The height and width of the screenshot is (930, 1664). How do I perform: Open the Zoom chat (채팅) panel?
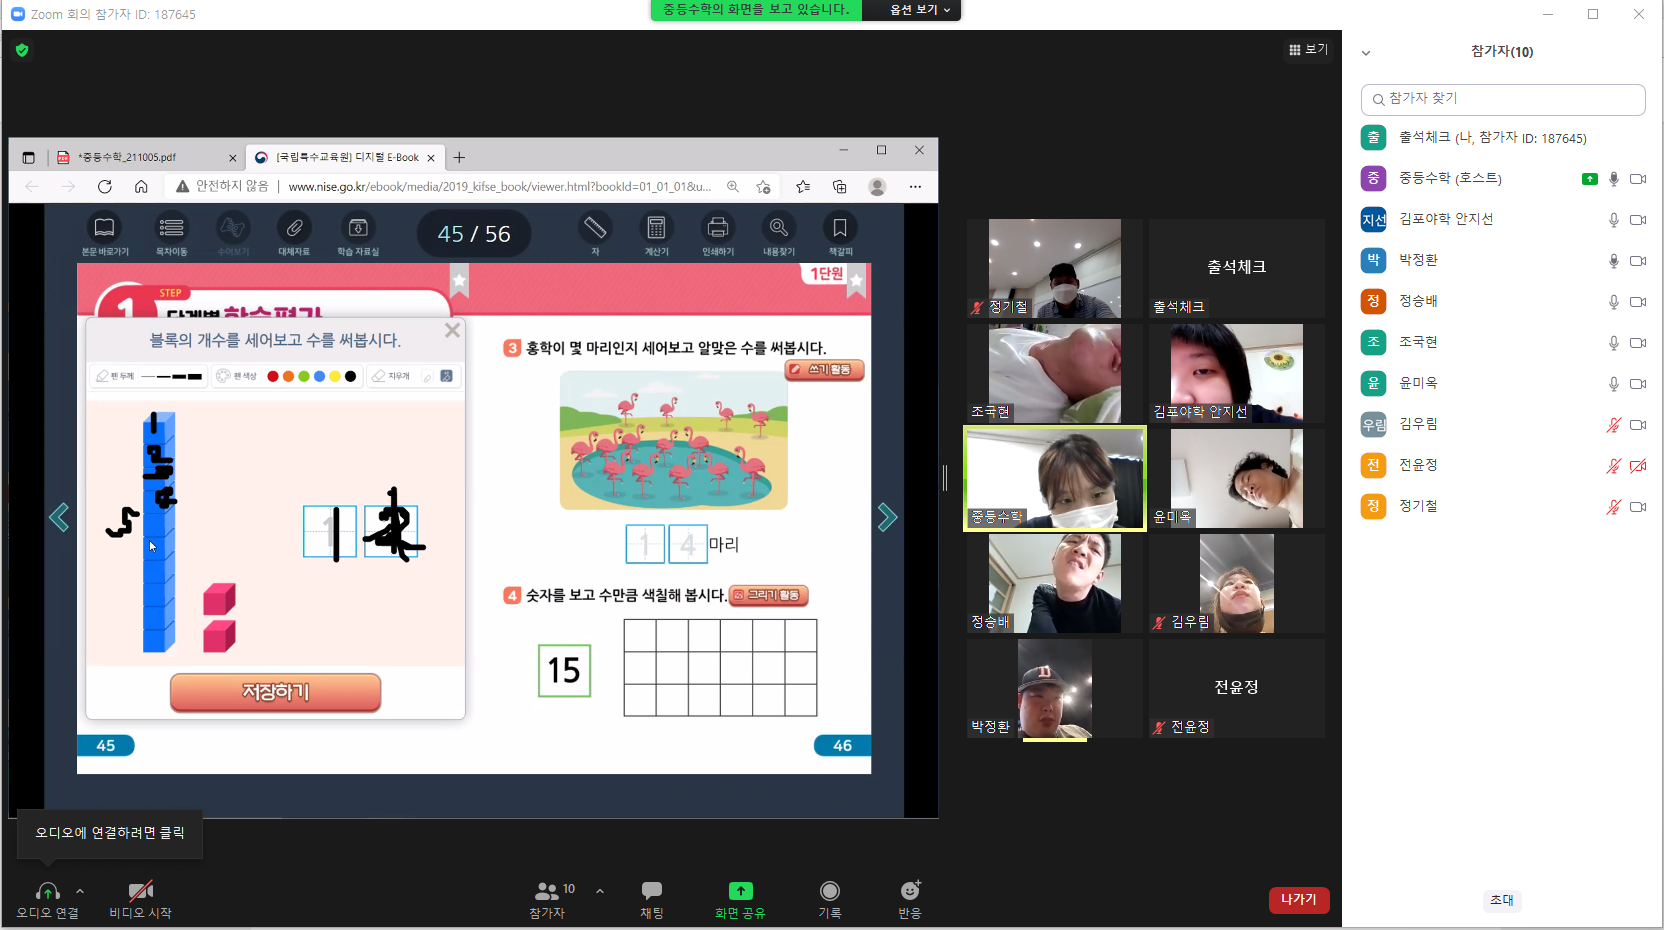652,899
